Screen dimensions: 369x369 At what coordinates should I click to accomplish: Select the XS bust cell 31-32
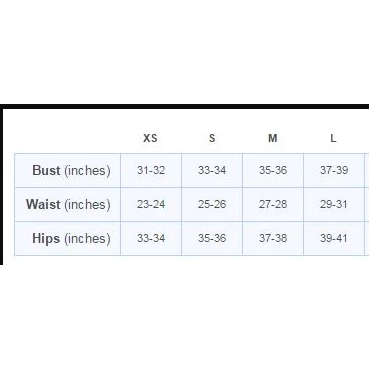point(151,170)
